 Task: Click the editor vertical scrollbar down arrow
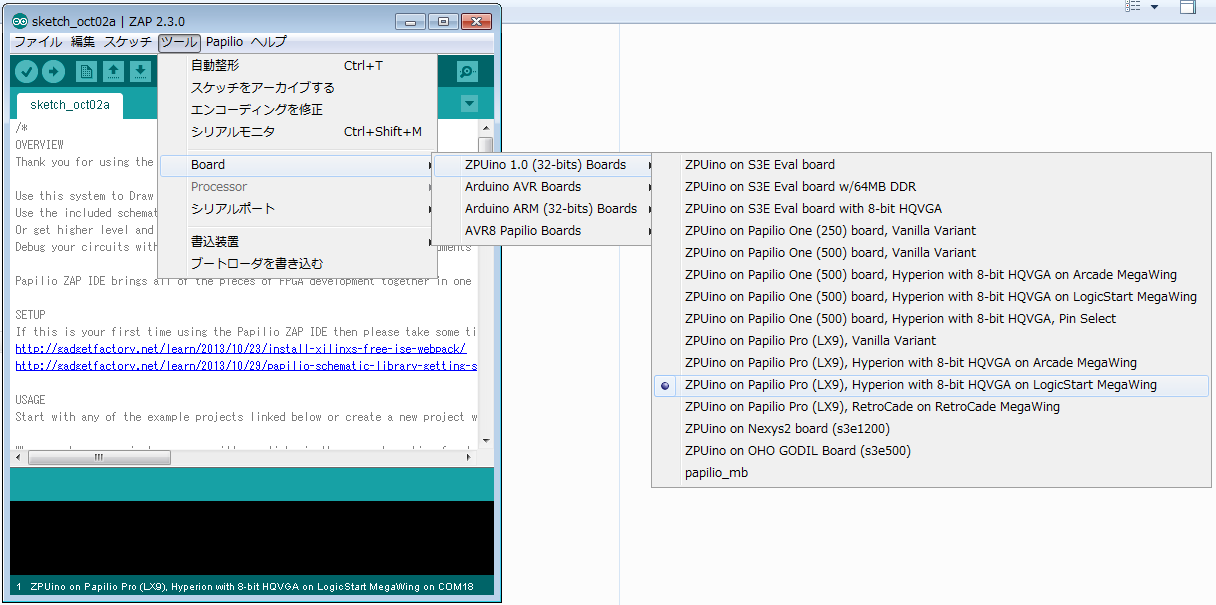tap(486, 440)
